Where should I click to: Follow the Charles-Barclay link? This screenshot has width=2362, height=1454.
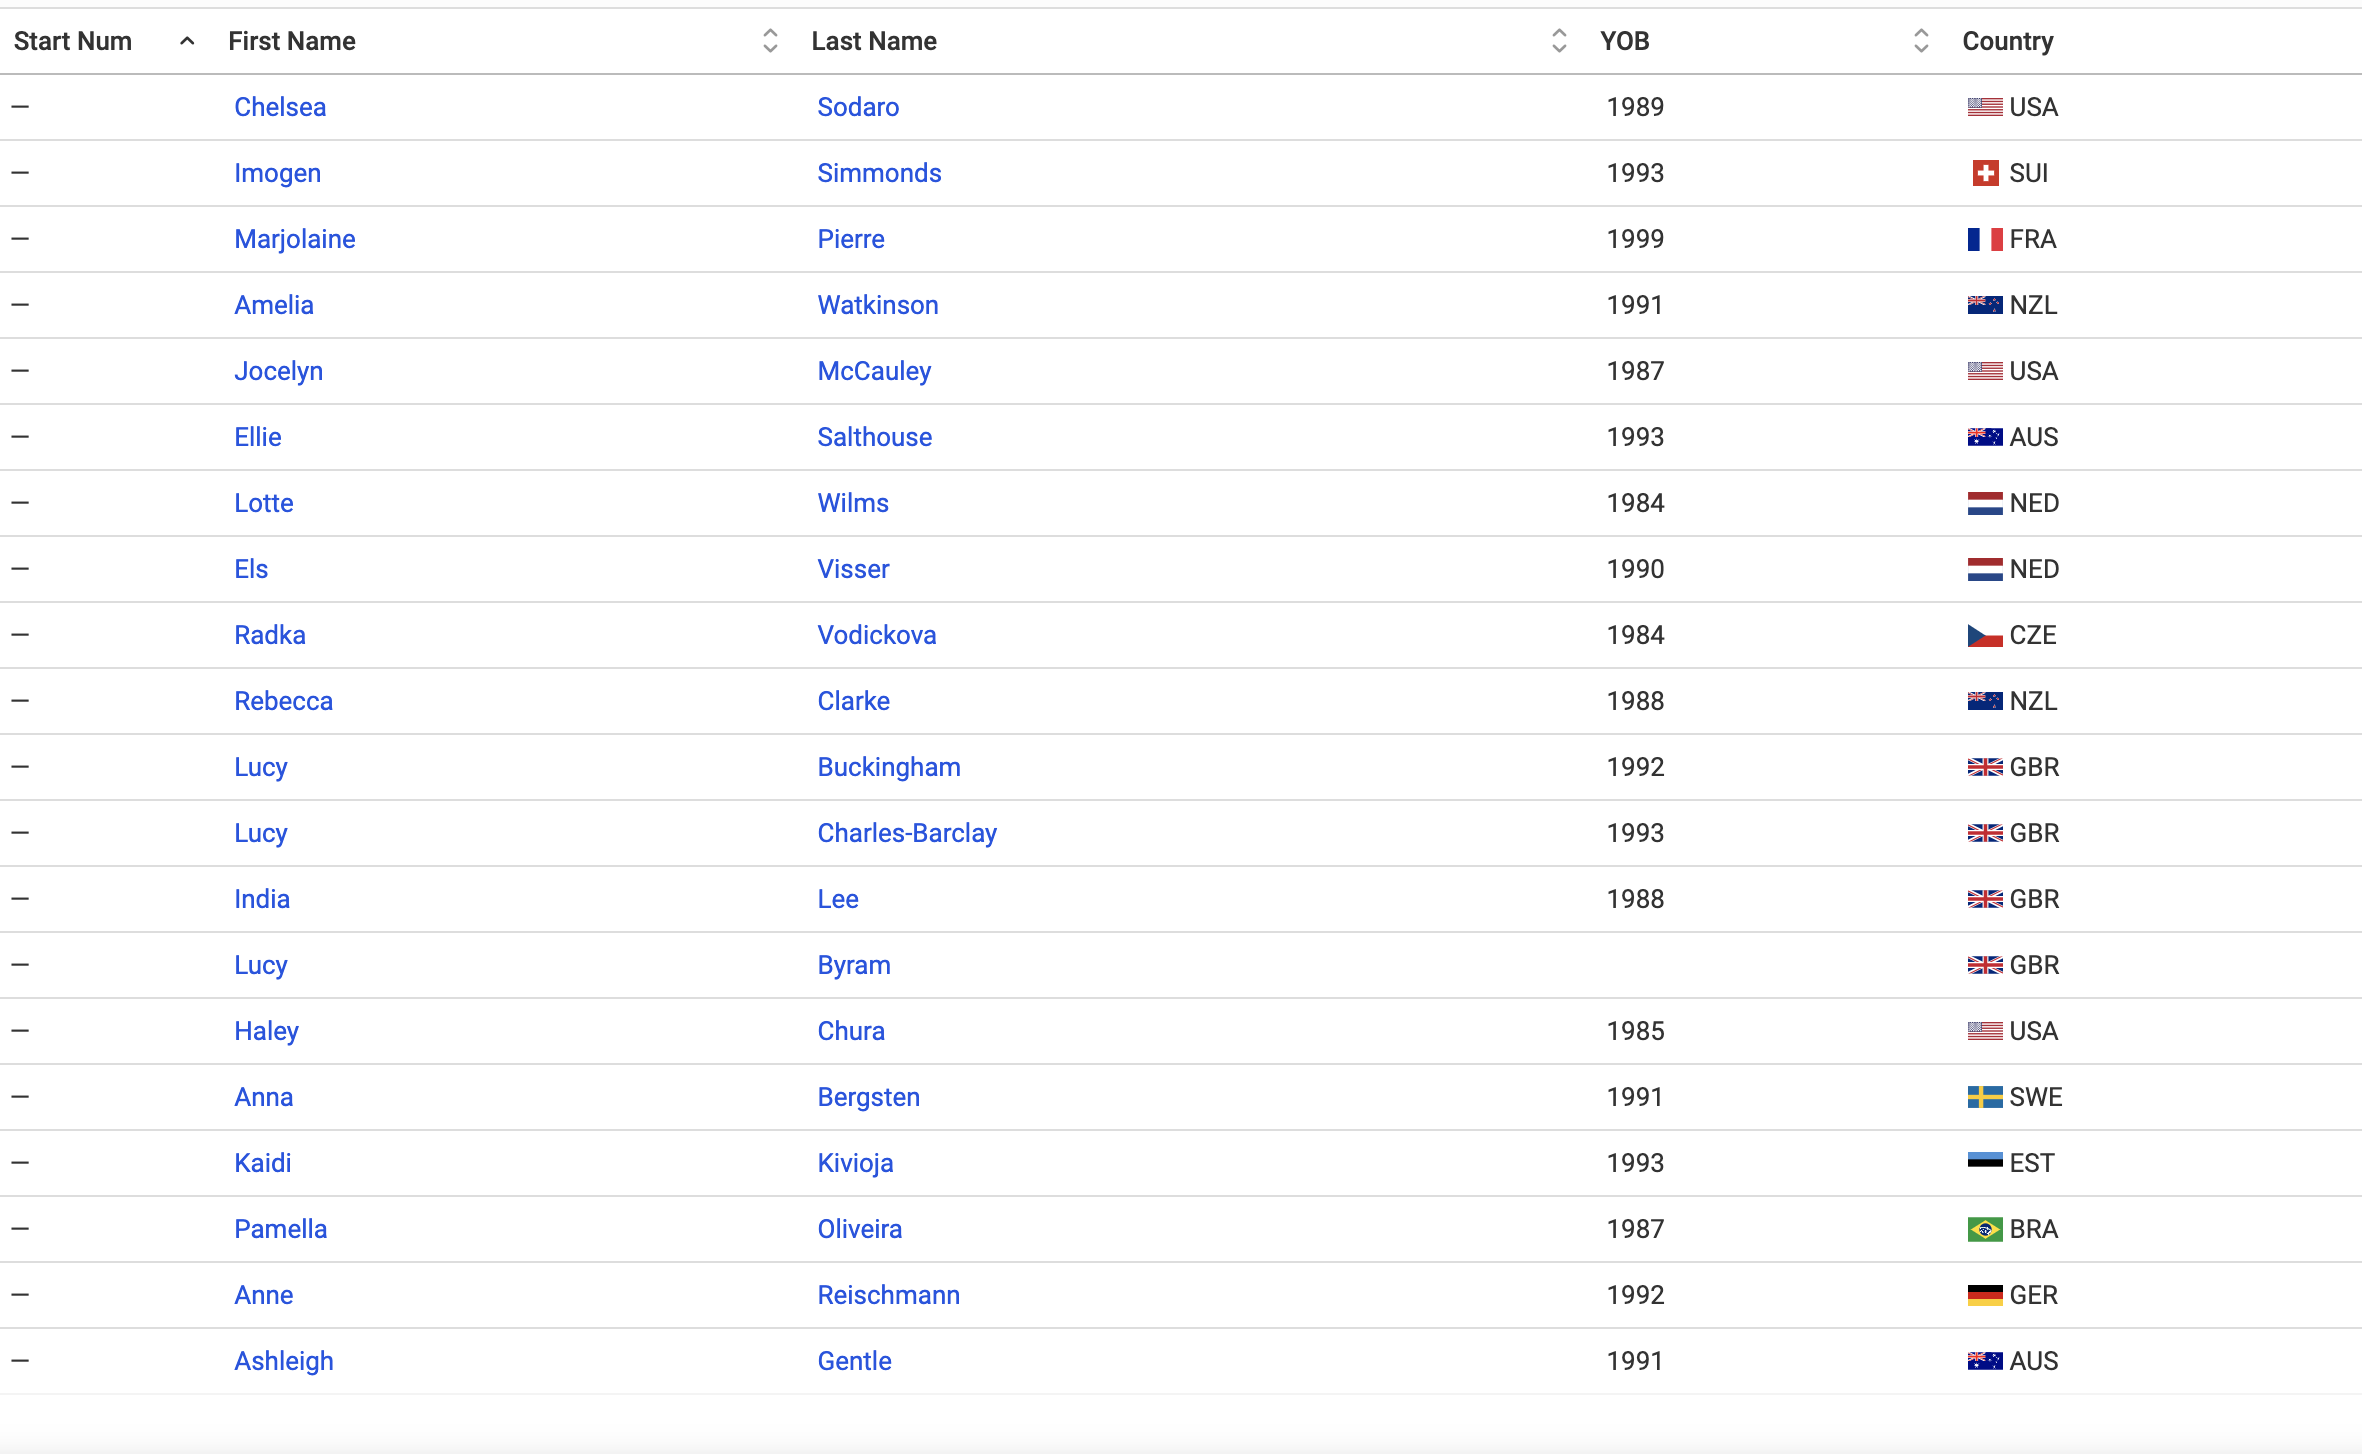pyautogui.click(x=907, y=833)
